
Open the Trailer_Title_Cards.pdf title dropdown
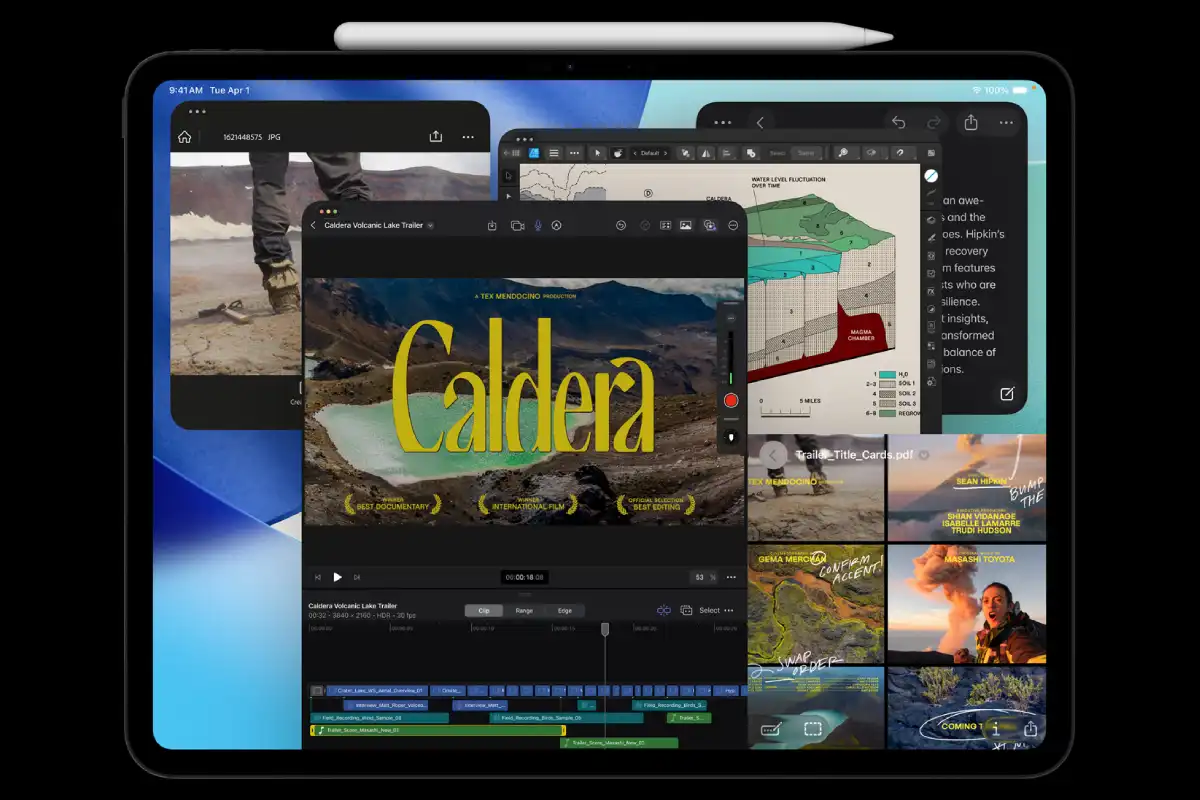point(925,455)
